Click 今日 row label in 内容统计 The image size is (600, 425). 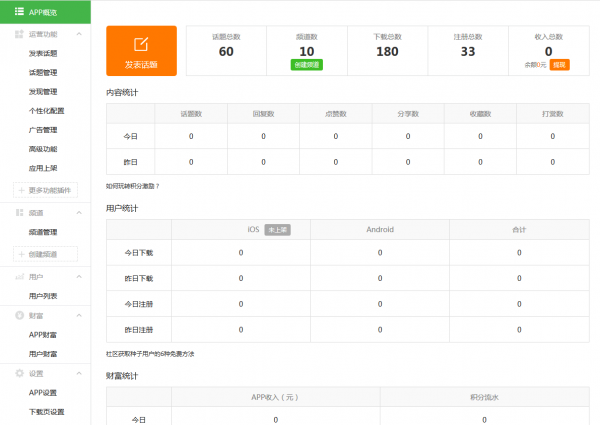coord(130,136)
